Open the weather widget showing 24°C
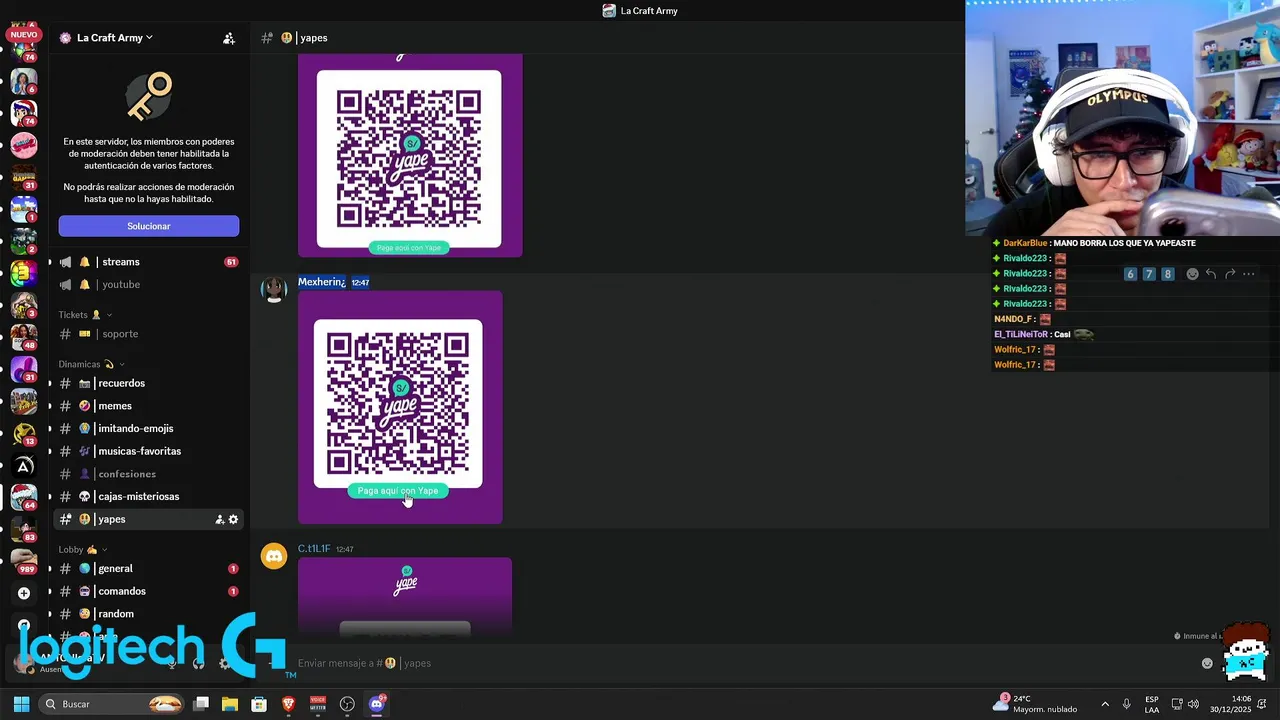This screenshot has width=1280, height=720. tap(1035, 704)
